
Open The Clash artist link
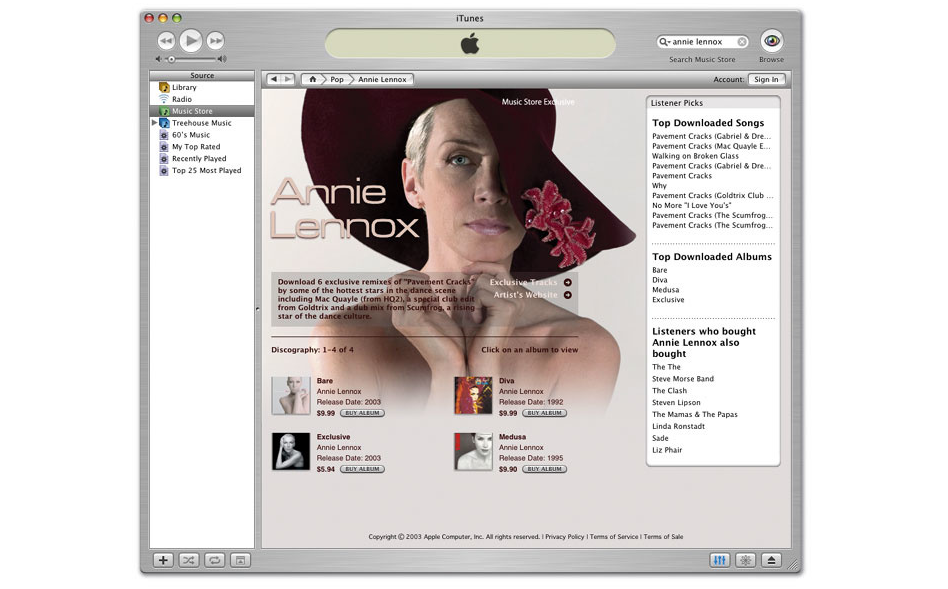click(x=669, y=391)
